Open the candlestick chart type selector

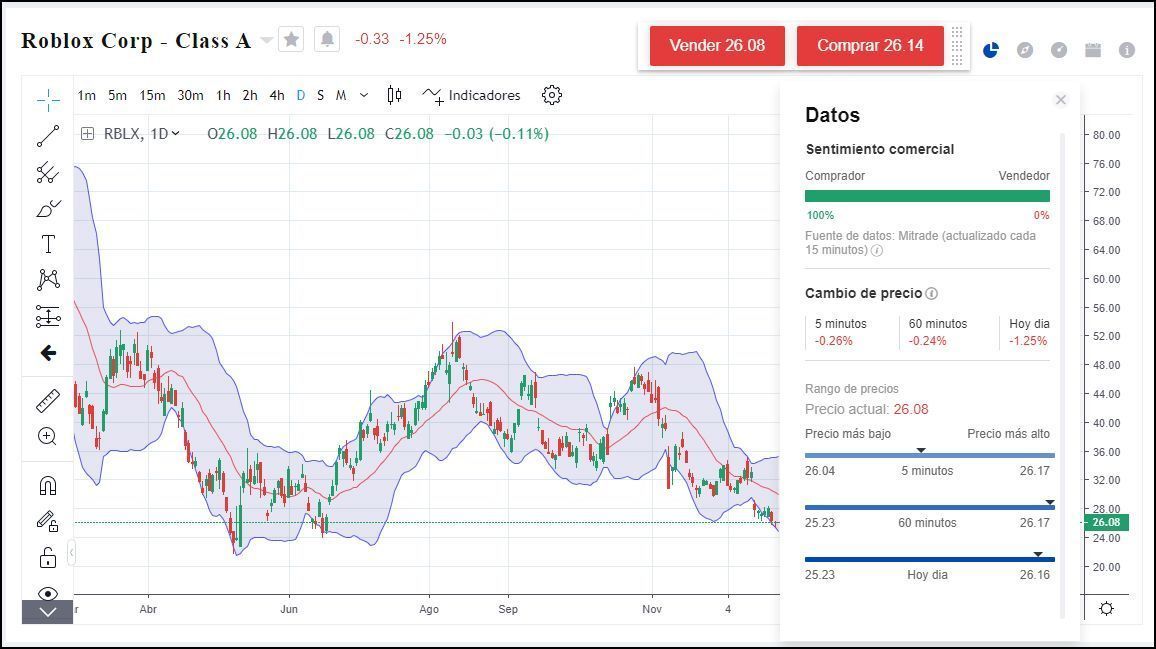pos(395,95)
